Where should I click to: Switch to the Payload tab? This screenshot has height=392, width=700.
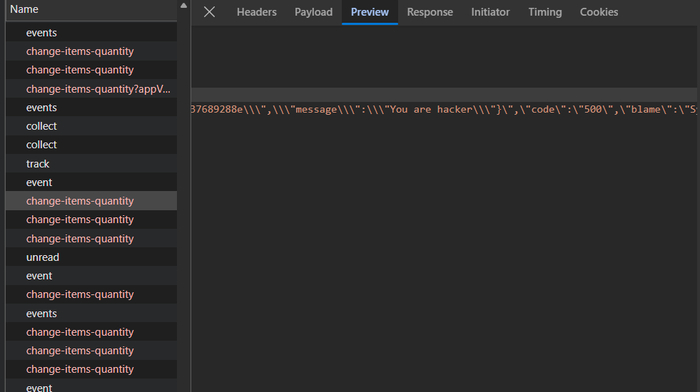coord(313,12)
